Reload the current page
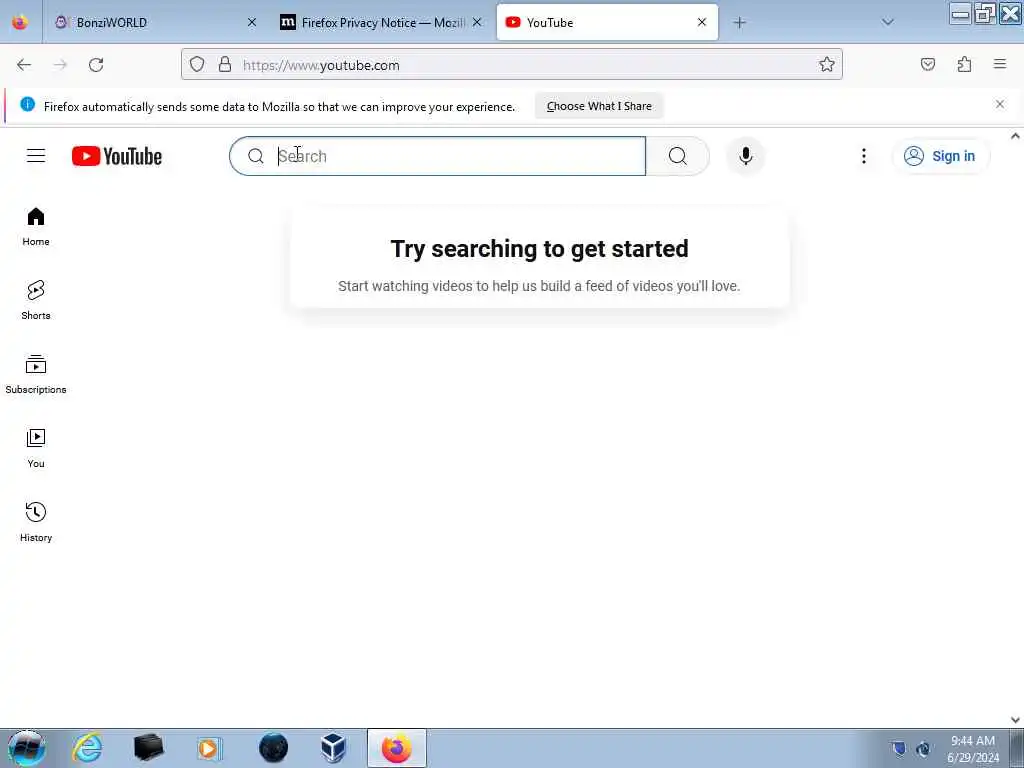The width and height of the screenshot is (1024, 768). pos(96,65)
